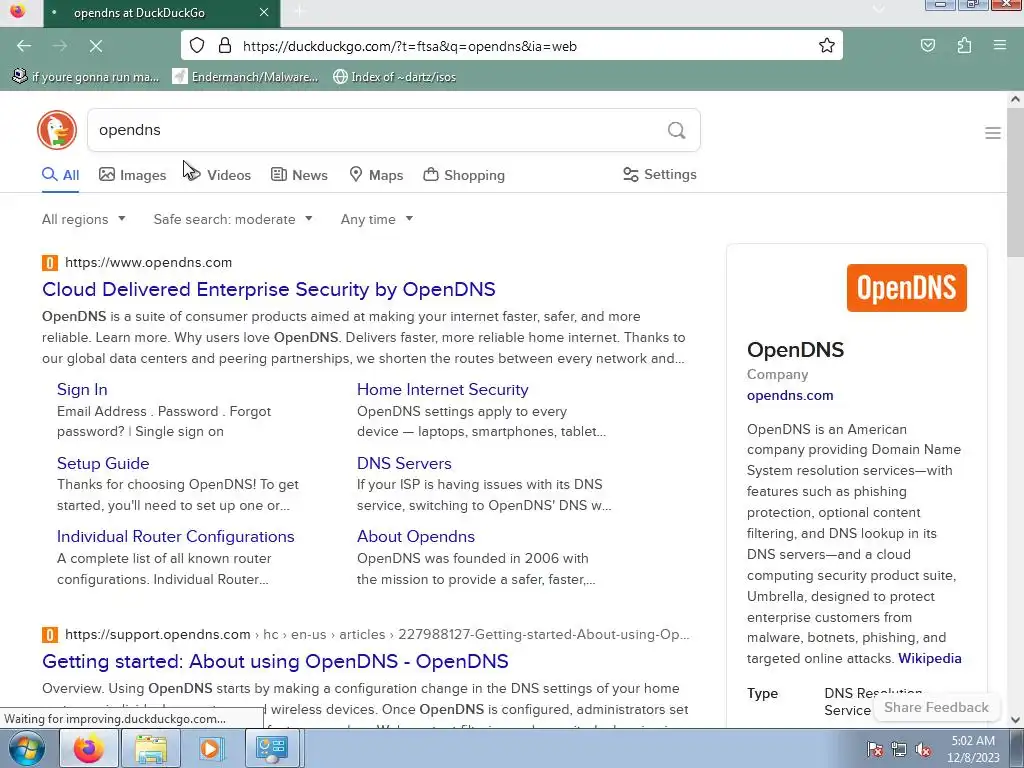
Task: Click the network tray icon
Action: coord(899,750)
